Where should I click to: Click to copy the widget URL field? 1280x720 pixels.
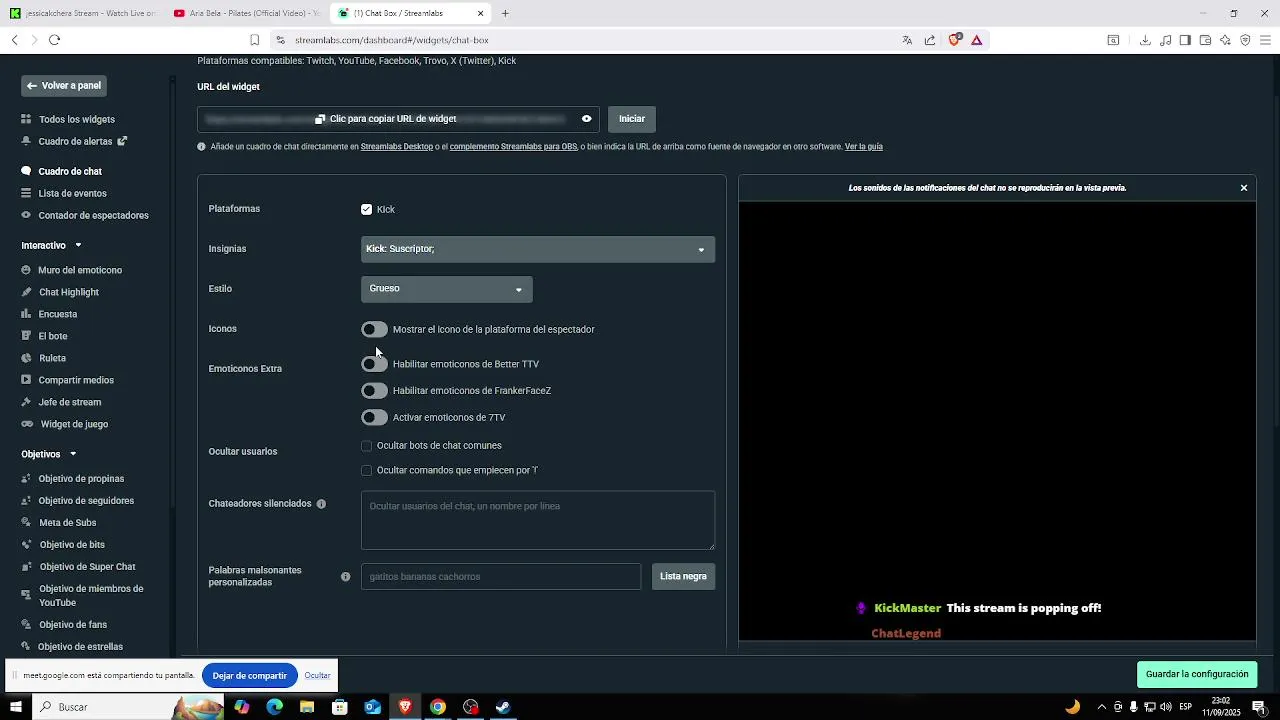398,119
